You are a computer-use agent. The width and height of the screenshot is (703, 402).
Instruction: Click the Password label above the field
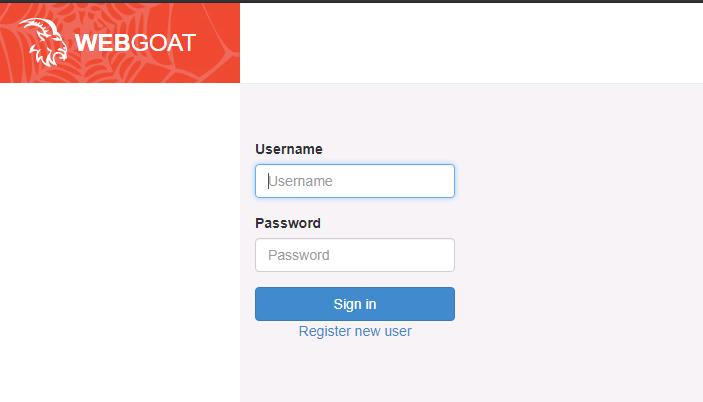coord(288,223)
